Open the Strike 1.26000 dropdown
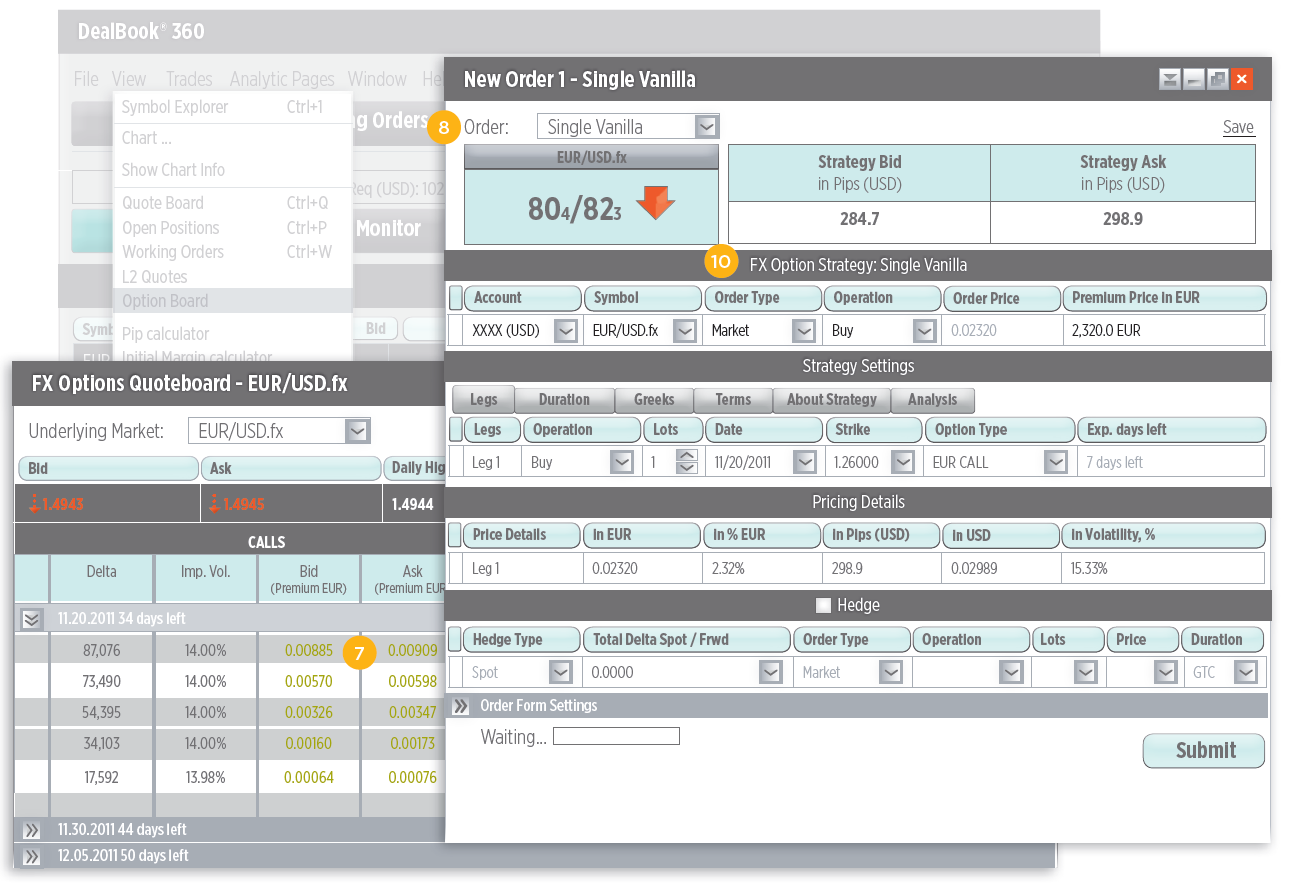The width and height of the screenshot is (1293, 894). [x=903, y=463]
